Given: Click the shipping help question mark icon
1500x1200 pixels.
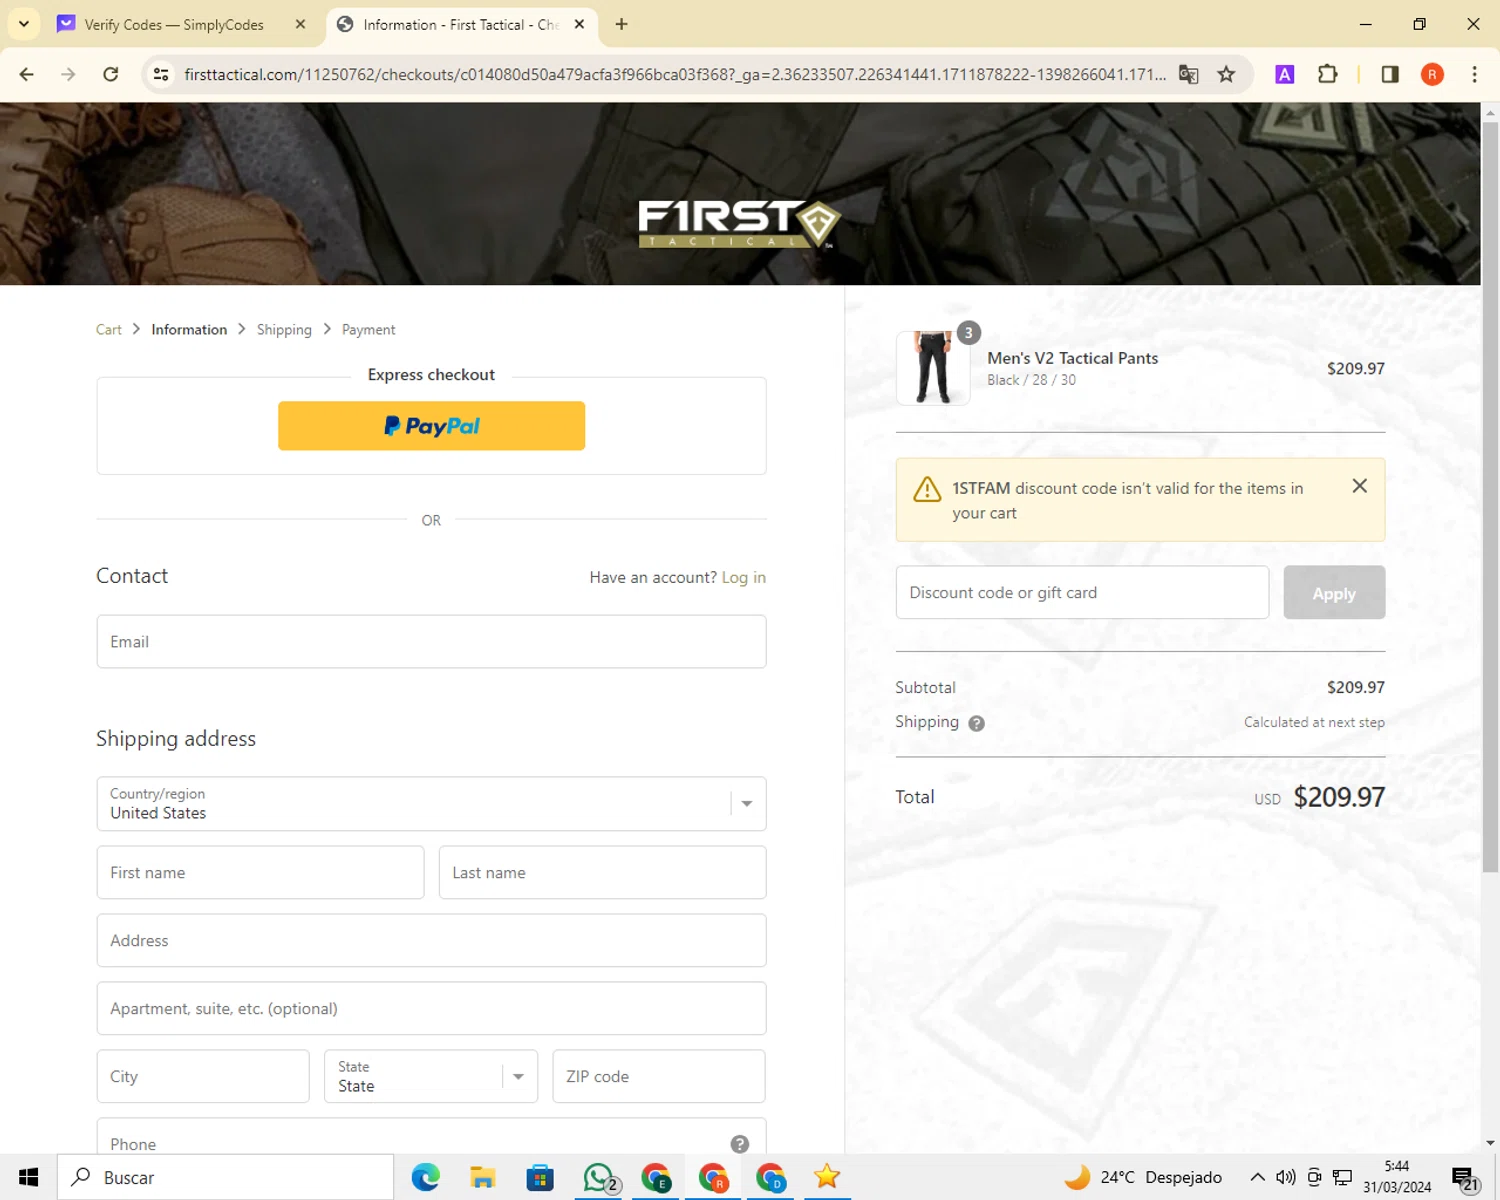Looking at the screenshot, I should click(976, 723).
